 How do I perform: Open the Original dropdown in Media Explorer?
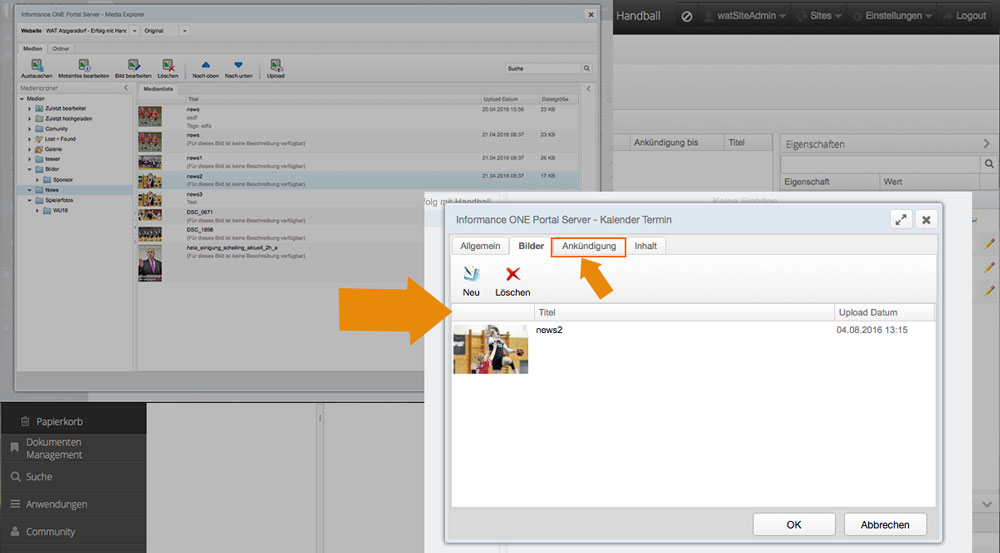(184, 31)
